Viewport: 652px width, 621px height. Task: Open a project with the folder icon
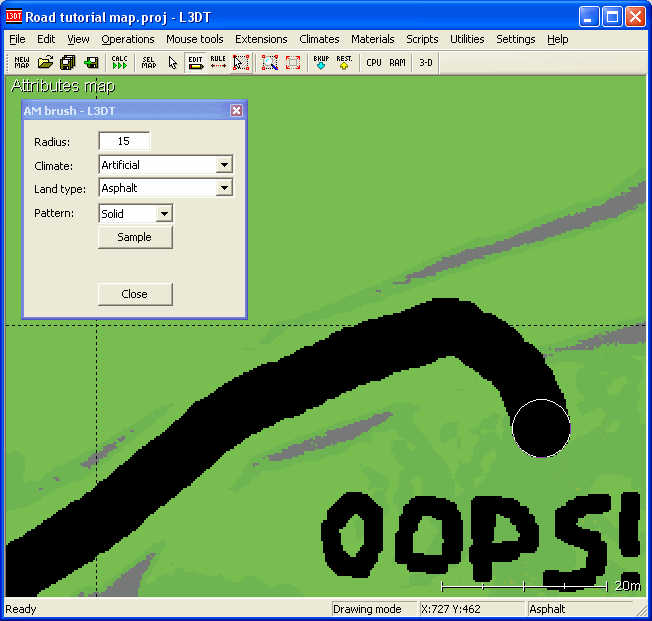(x=45, y=62)
